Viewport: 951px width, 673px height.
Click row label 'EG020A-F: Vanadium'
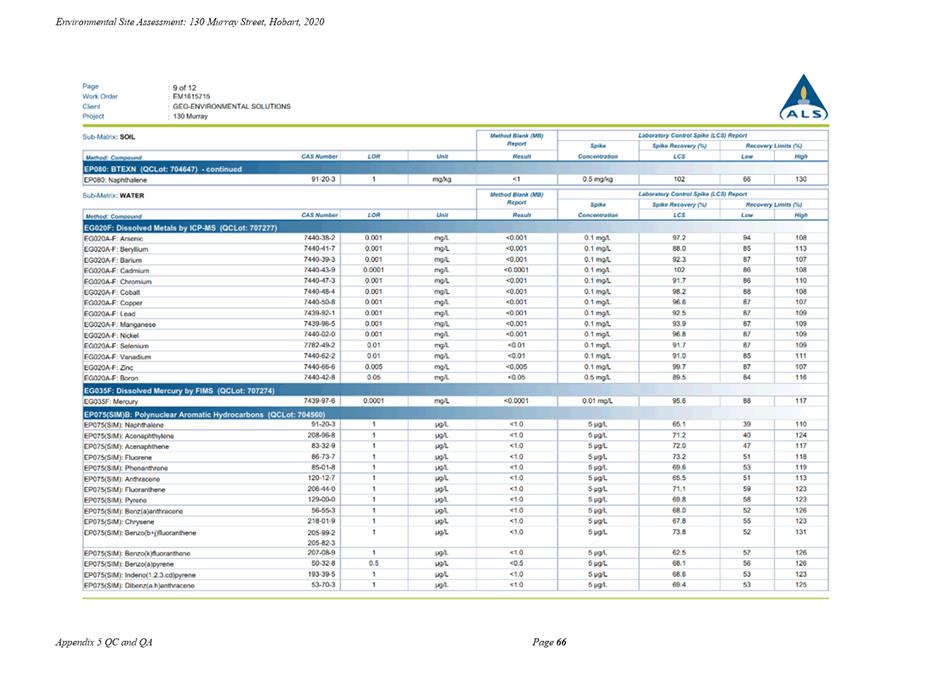click(x=117, y=357)
